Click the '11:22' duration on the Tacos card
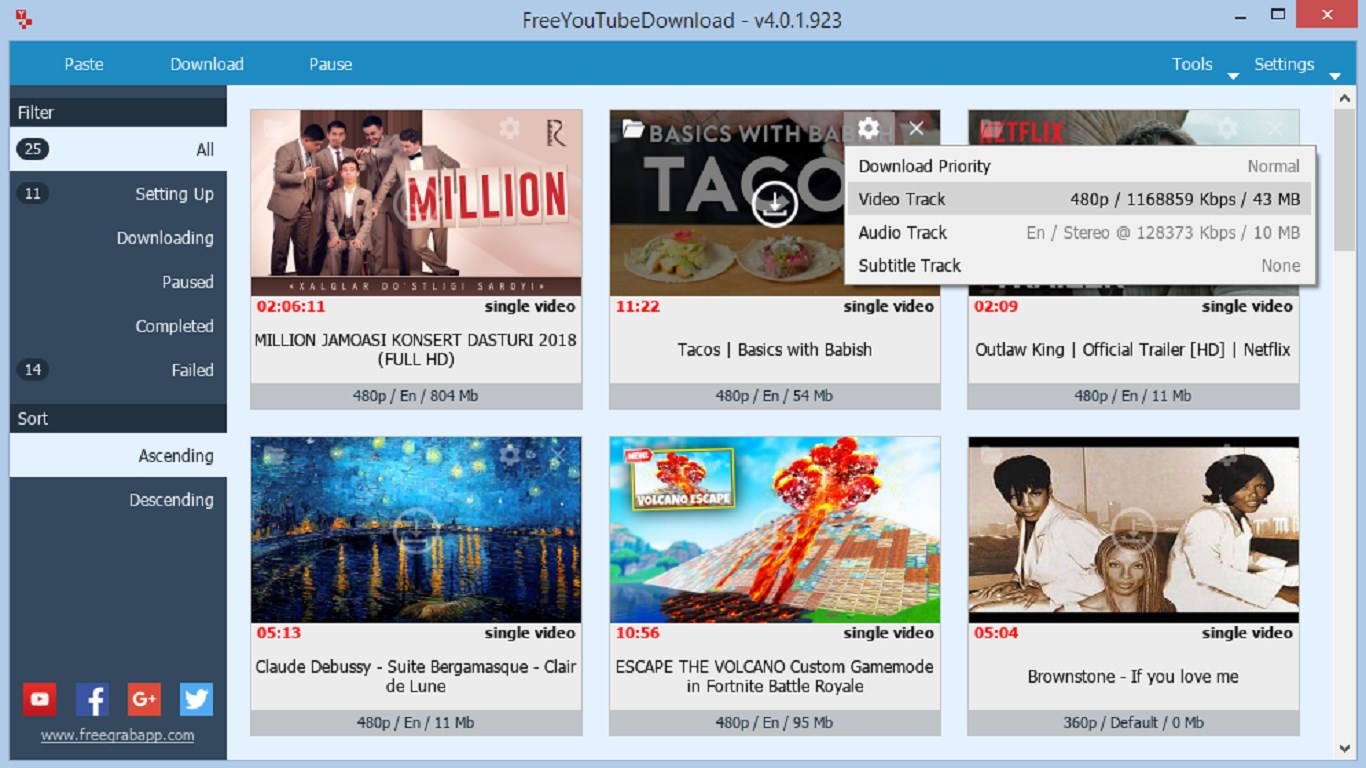Viewport: 1366px width, 768px height. click(x=638, y=306)
